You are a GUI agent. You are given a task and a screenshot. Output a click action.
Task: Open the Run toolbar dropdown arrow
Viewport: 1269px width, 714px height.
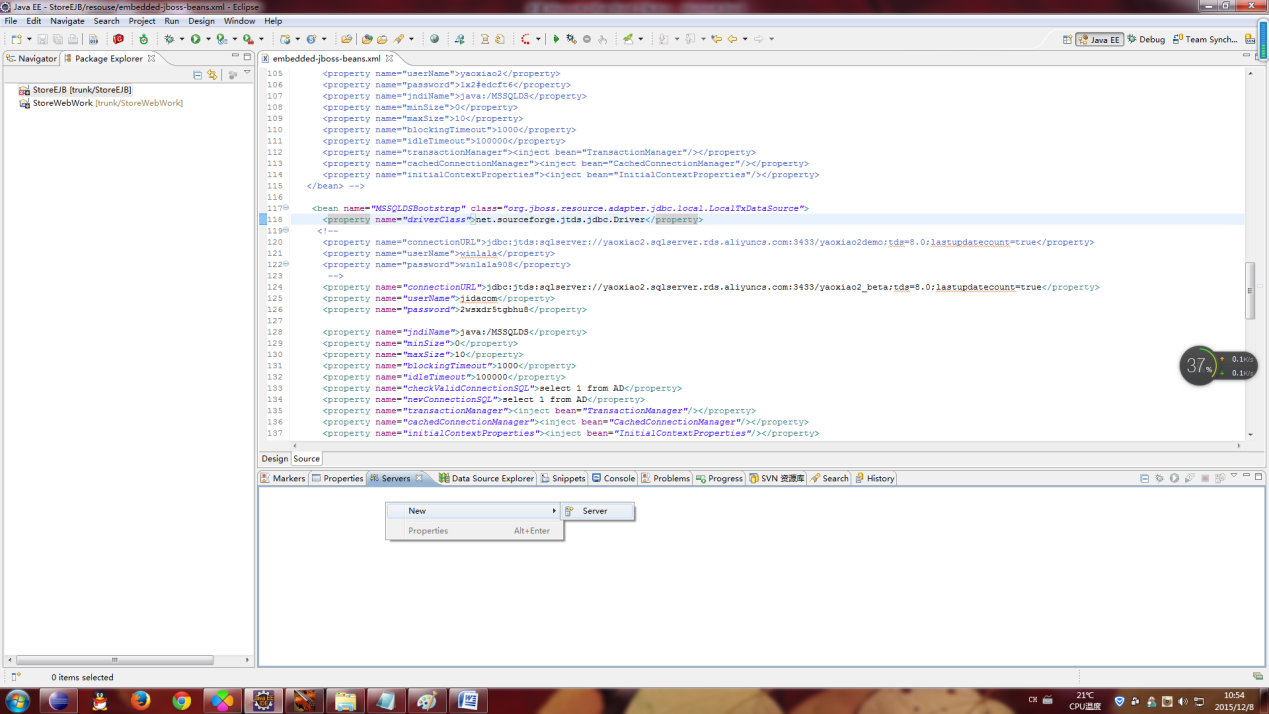tap(208, 39)
